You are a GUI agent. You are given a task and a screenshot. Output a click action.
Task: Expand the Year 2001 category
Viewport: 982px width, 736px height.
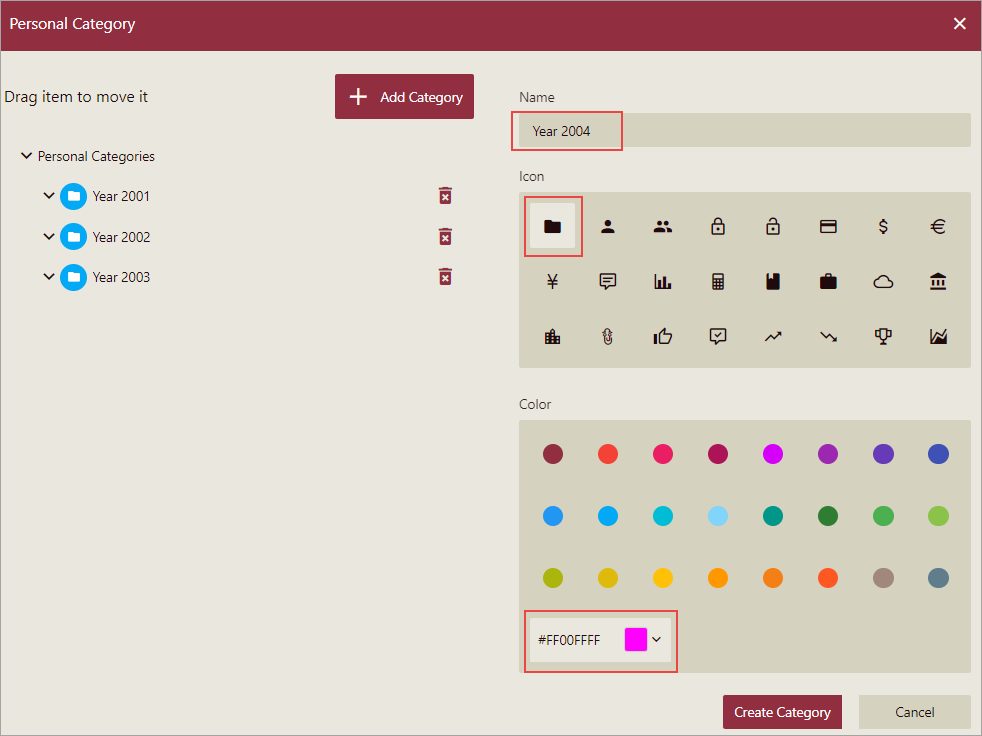click(x=49, y=196)
